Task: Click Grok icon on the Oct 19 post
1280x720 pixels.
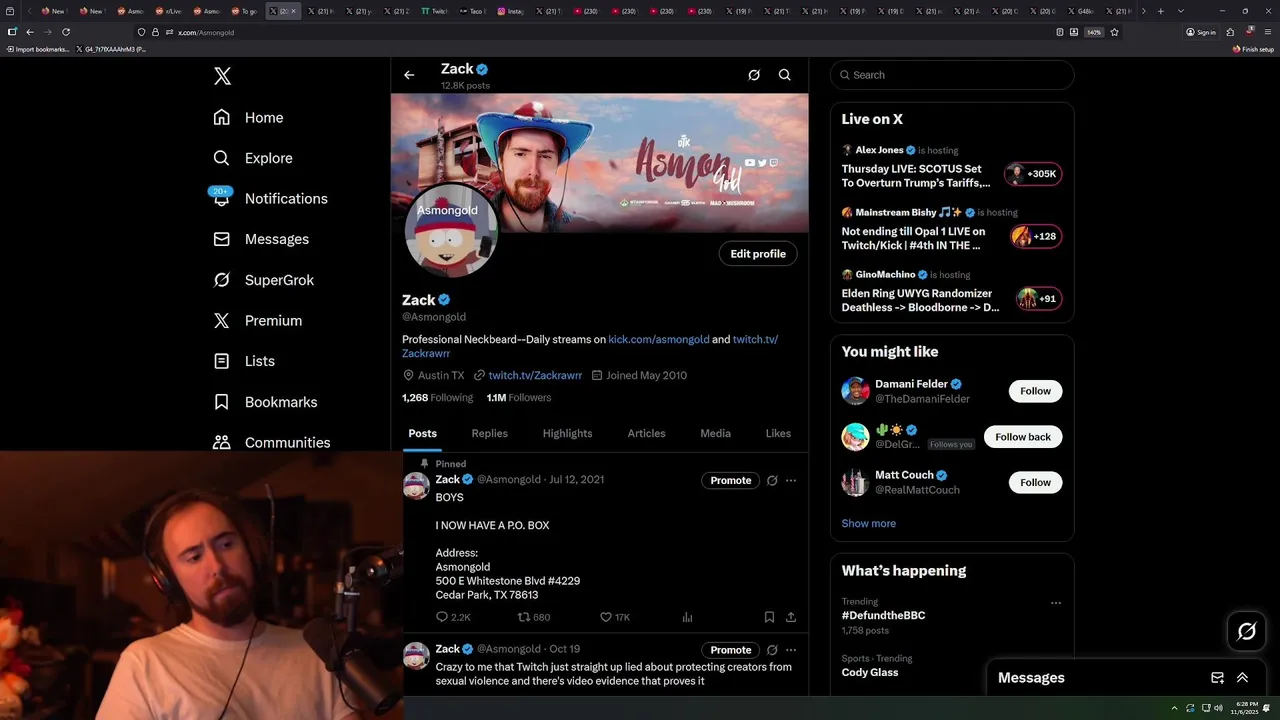Action: pyautogui.click(x=772, y=650)
